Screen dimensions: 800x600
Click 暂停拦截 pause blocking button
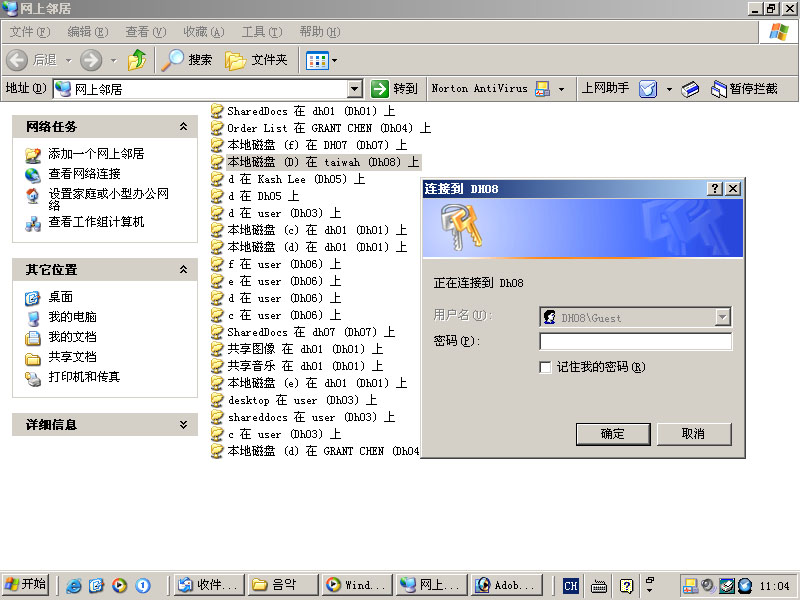[744, 89]
